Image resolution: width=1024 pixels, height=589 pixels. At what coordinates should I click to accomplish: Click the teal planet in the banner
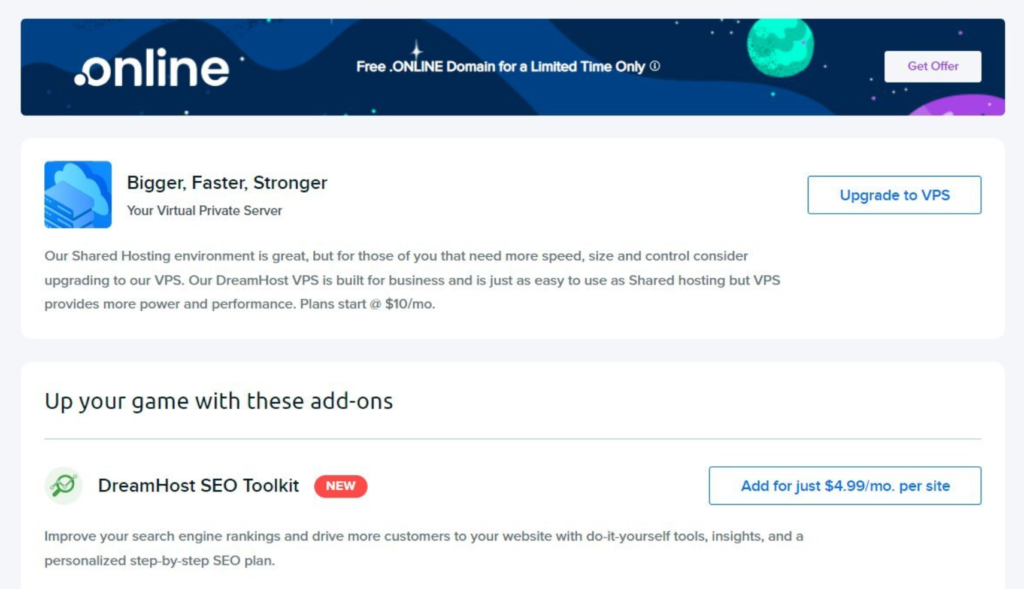pos(780,47)
